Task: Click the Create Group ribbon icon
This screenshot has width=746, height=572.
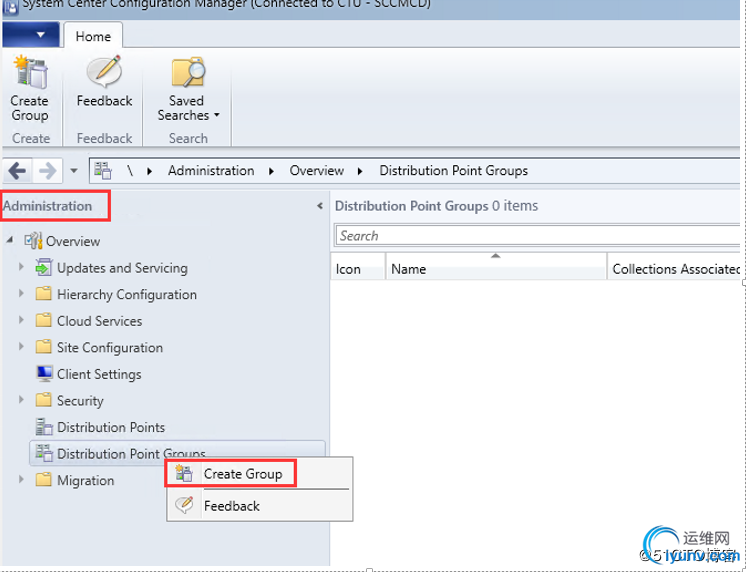Action: click(30, 72)
